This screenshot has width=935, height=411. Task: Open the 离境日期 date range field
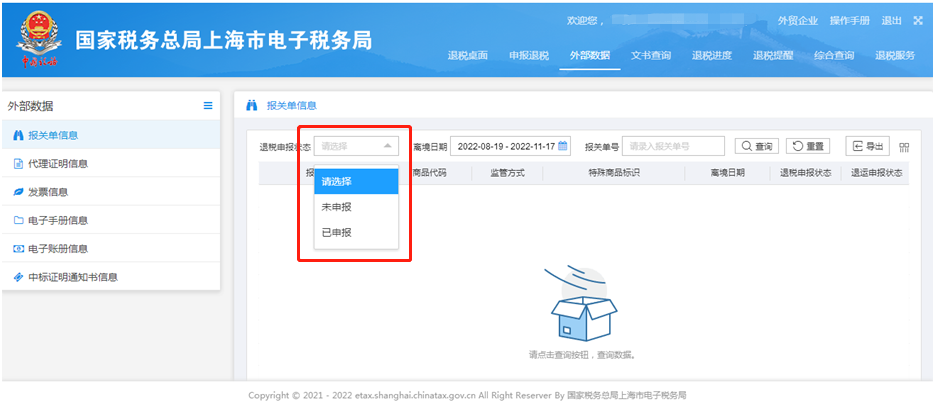[x=511, y=146]
